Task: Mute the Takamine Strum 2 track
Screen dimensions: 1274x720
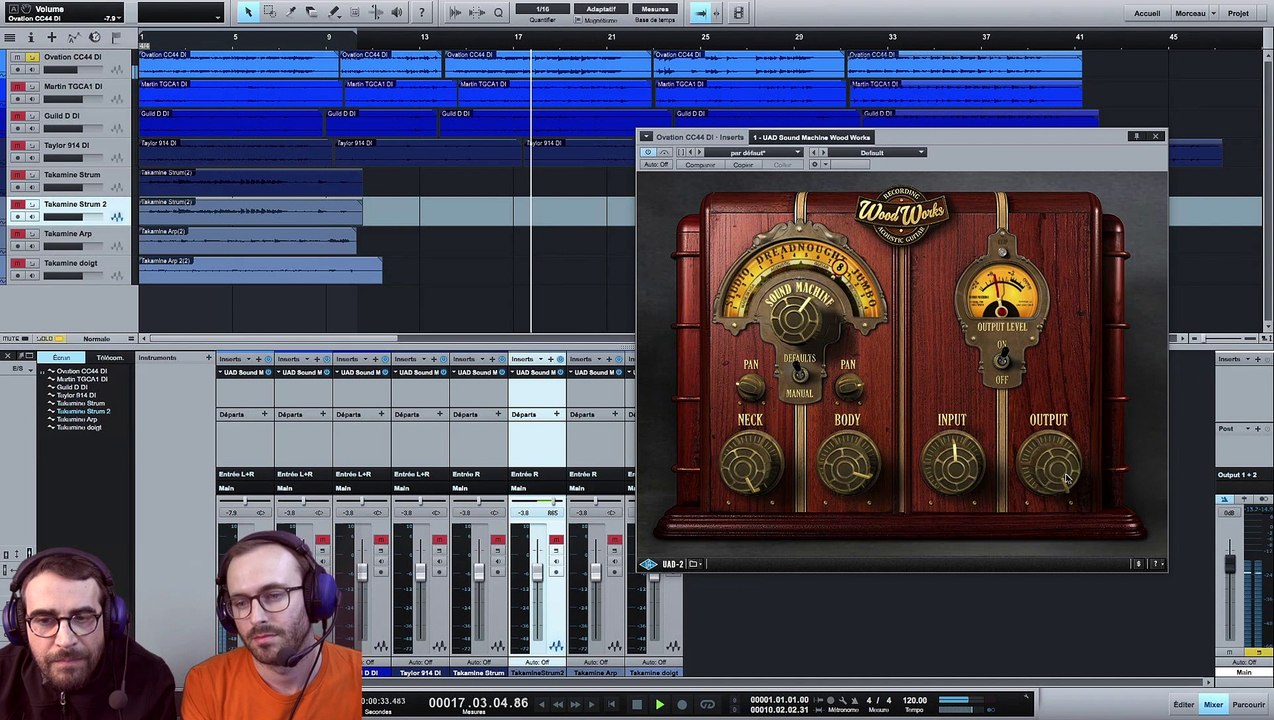Action: coord(17,205)
